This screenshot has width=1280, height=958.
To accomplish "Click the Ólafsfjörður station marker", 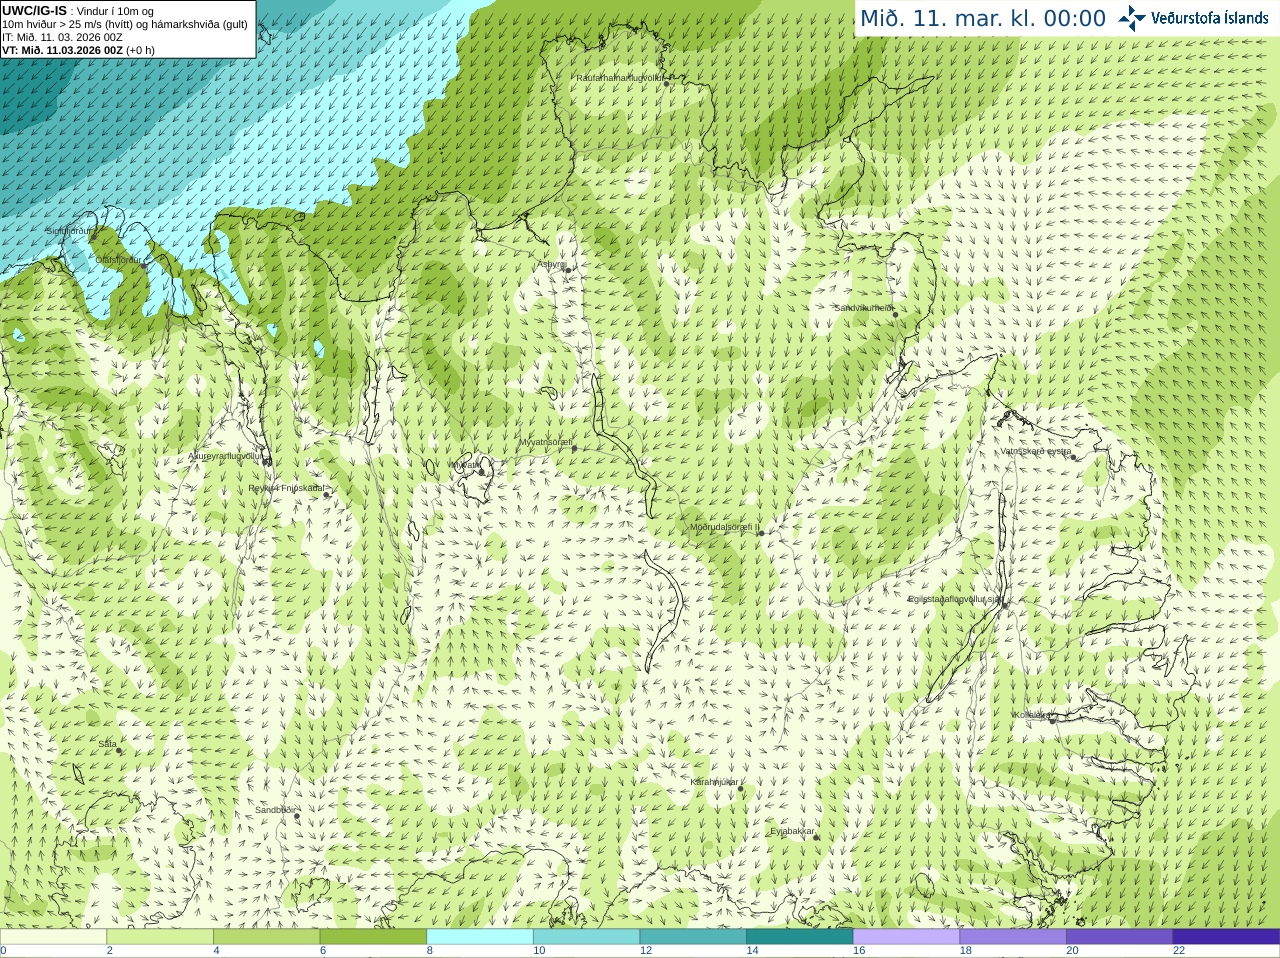I will 143,265.
